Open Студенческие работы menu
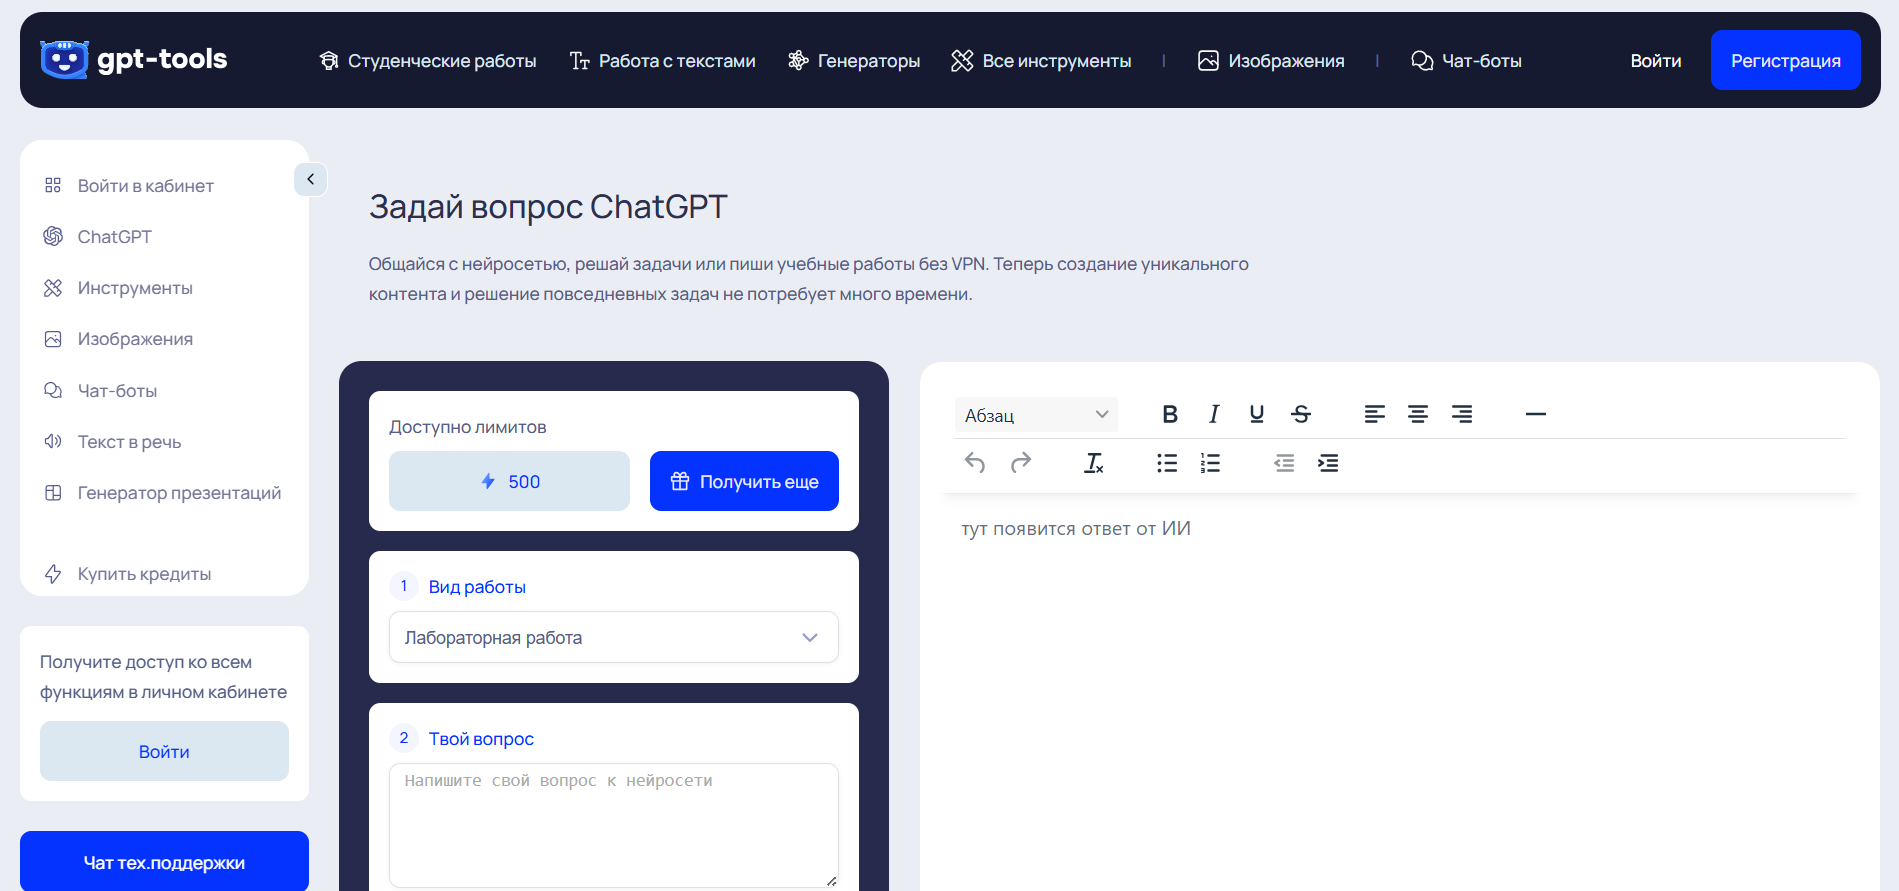 coord(428,61)
